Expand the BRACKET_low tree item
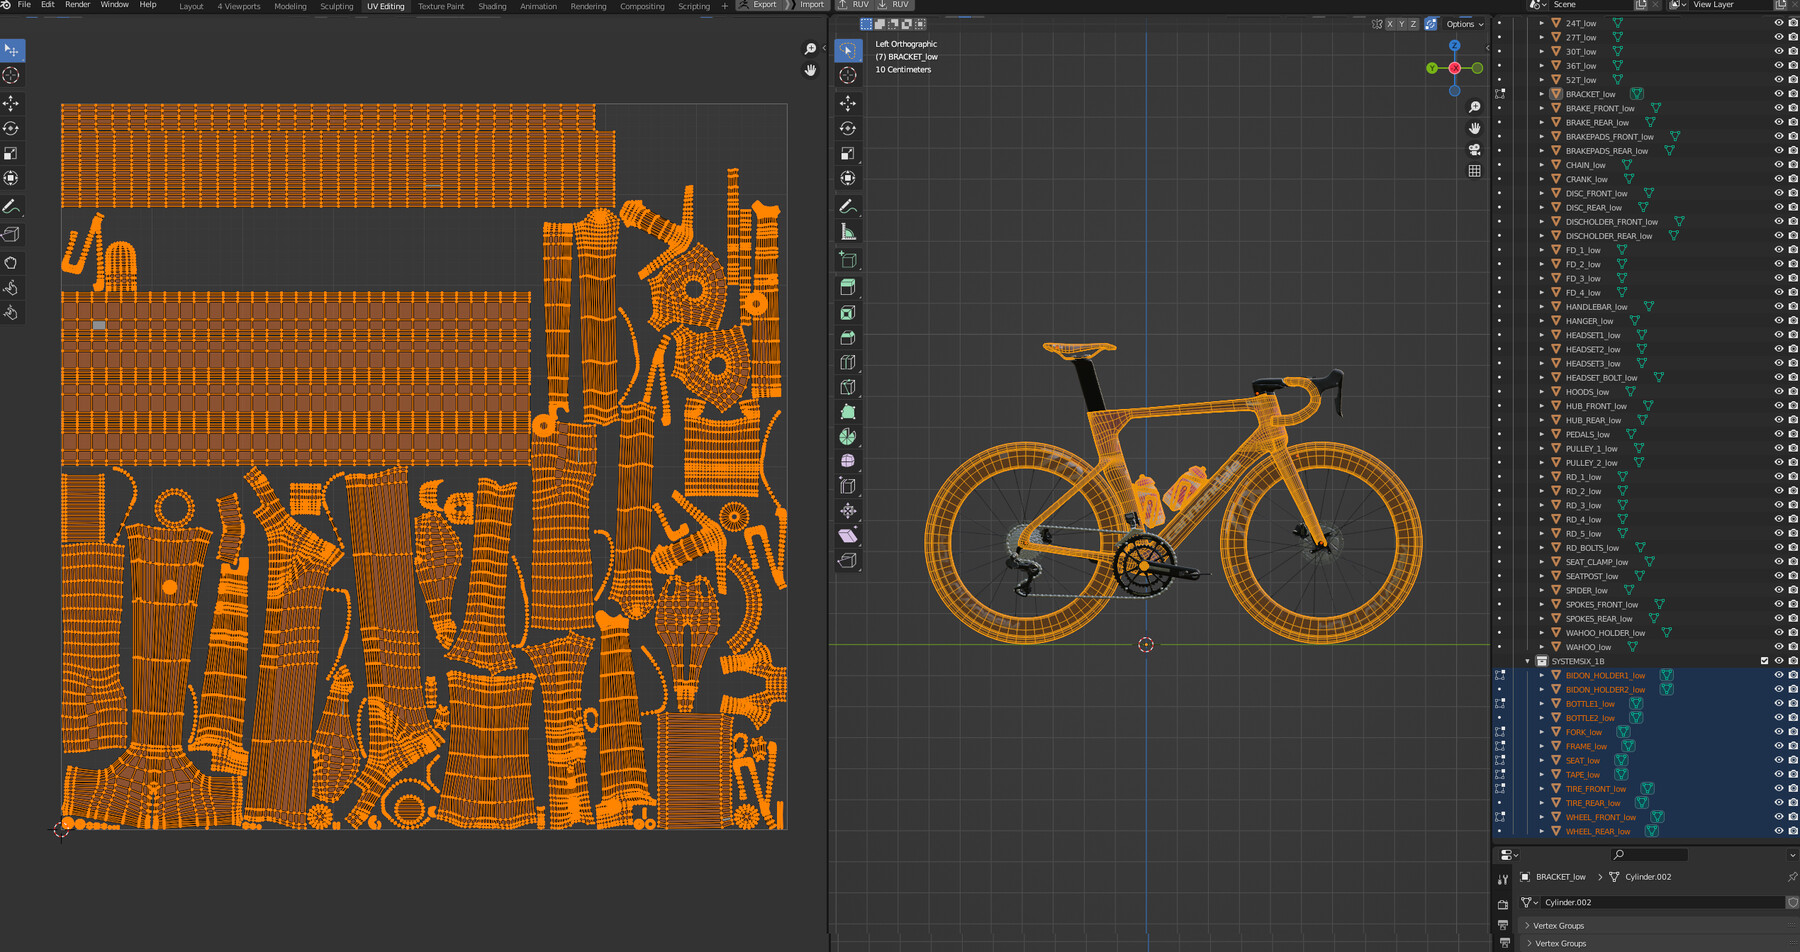The width and height of the screenshot is (1800, 952). [1542, 94]
